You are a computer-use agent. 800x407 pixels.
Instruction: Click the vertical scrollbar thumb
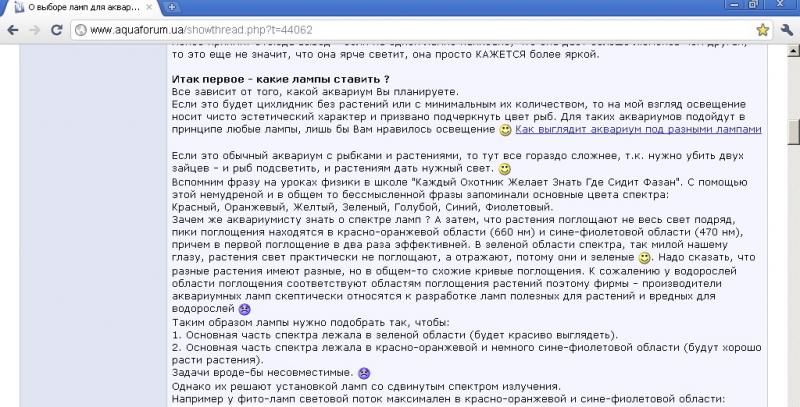(x=793, y=133)
